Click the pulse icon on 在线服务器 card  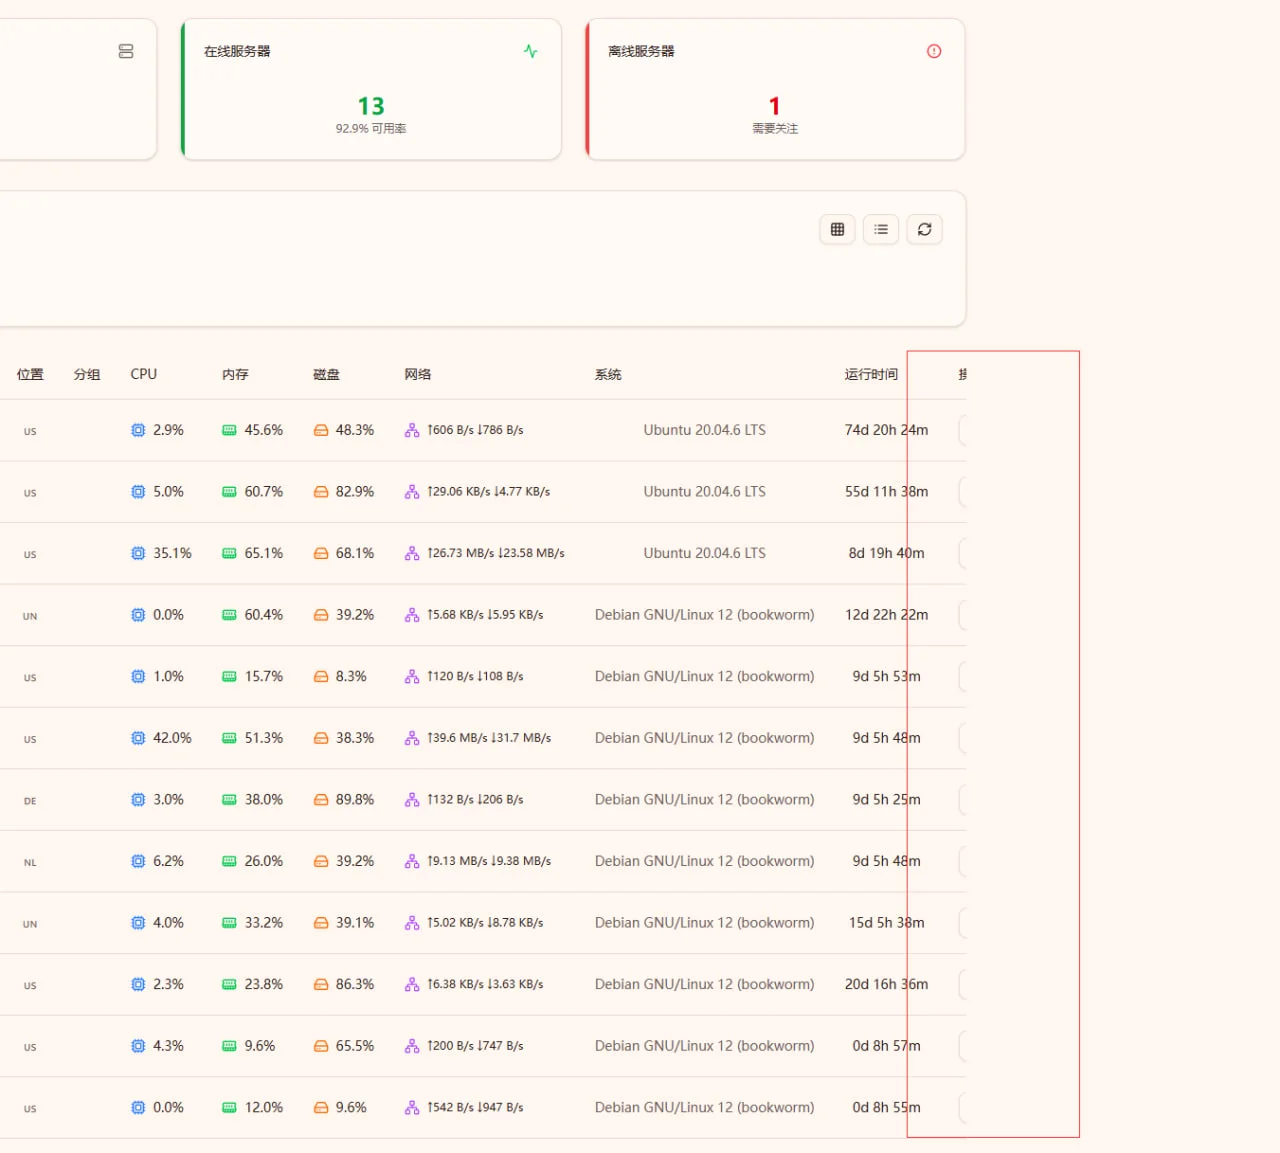(x=531, y=51)
